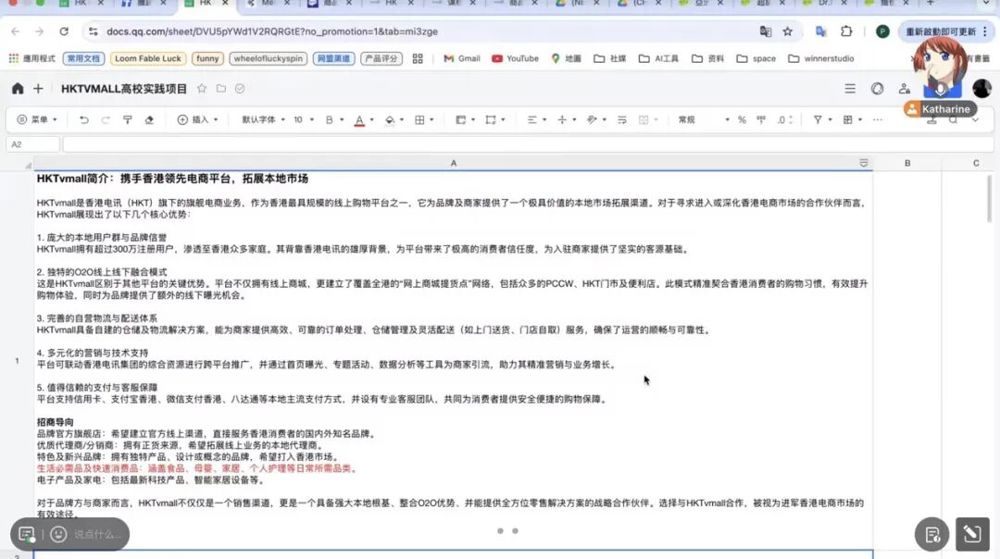The height and width of the screenshot is (559, 1000).
Task: Select column A header
Action: click(453, 163)
